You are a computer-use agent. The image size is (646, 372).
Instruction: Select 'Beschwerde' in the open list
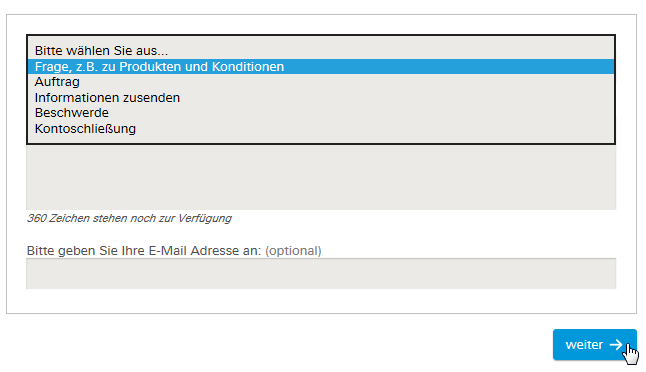(321, 113)
